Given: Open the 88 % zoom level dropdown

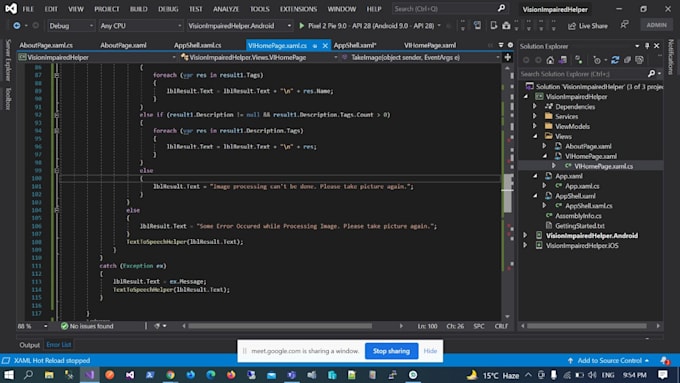Looking at the screenshot, I should tap(33, 326).
